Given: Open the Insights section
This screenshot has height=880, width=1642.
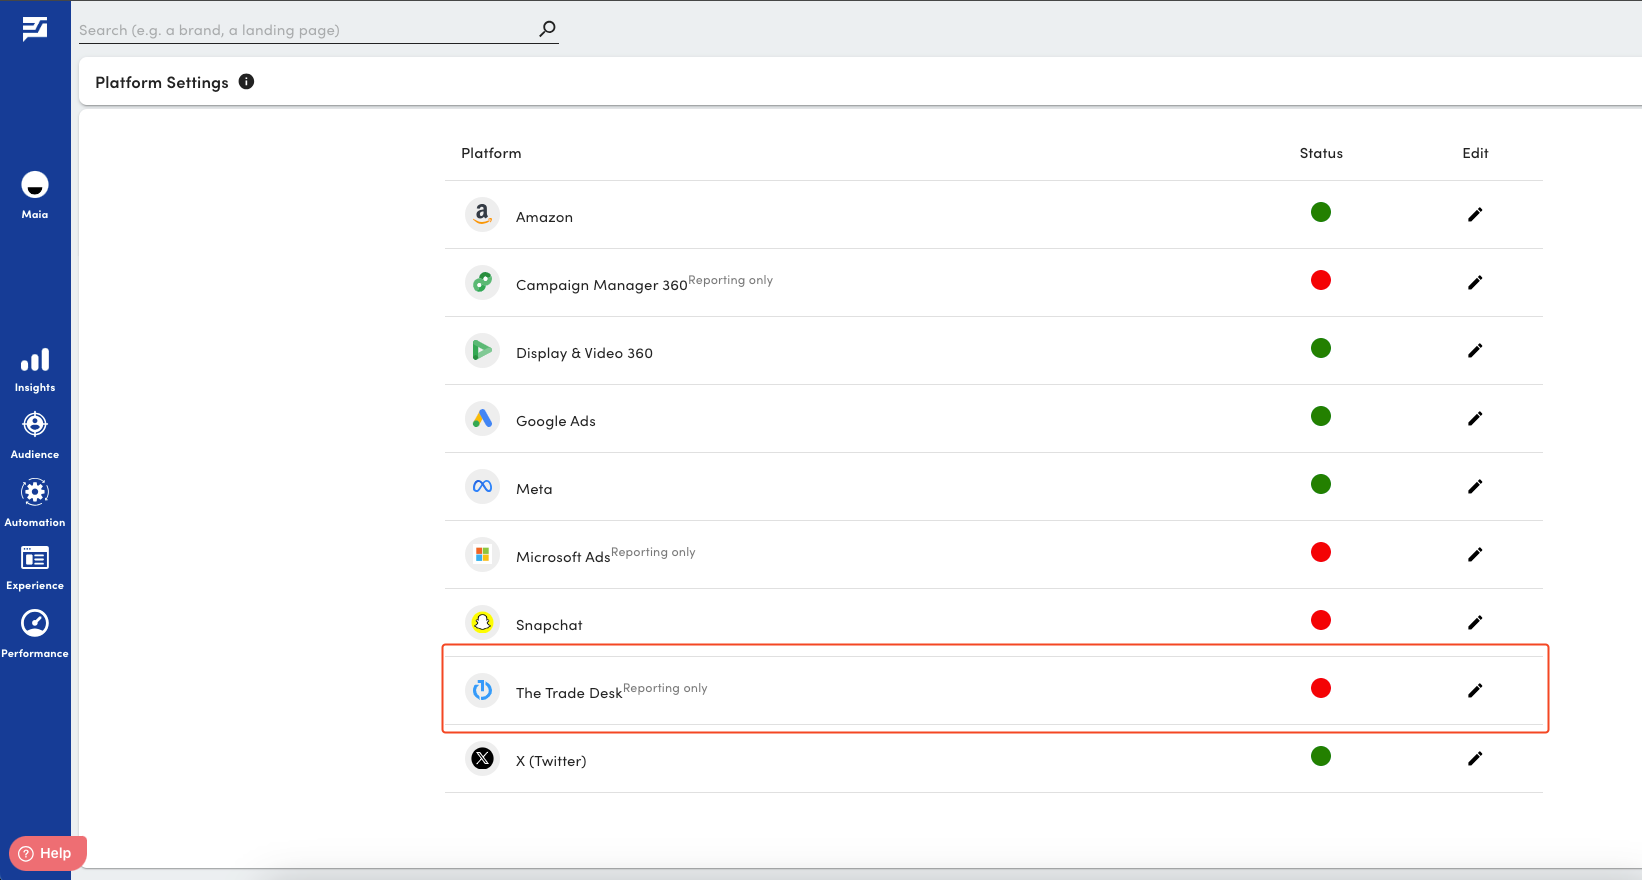Looking at the screenshot, I should (x=35, y=370).
